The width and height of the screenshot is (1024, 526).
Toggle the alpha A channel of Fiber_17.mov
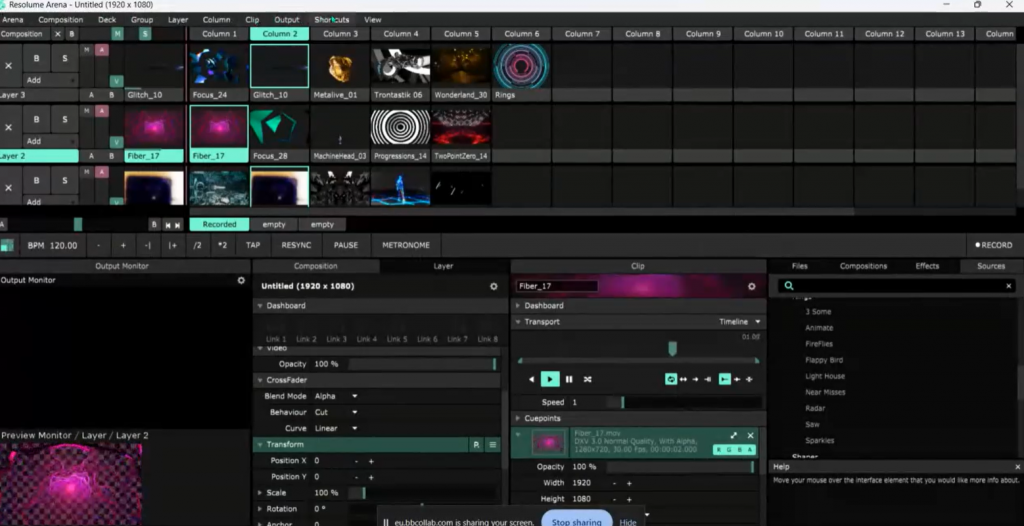[750, 450]
